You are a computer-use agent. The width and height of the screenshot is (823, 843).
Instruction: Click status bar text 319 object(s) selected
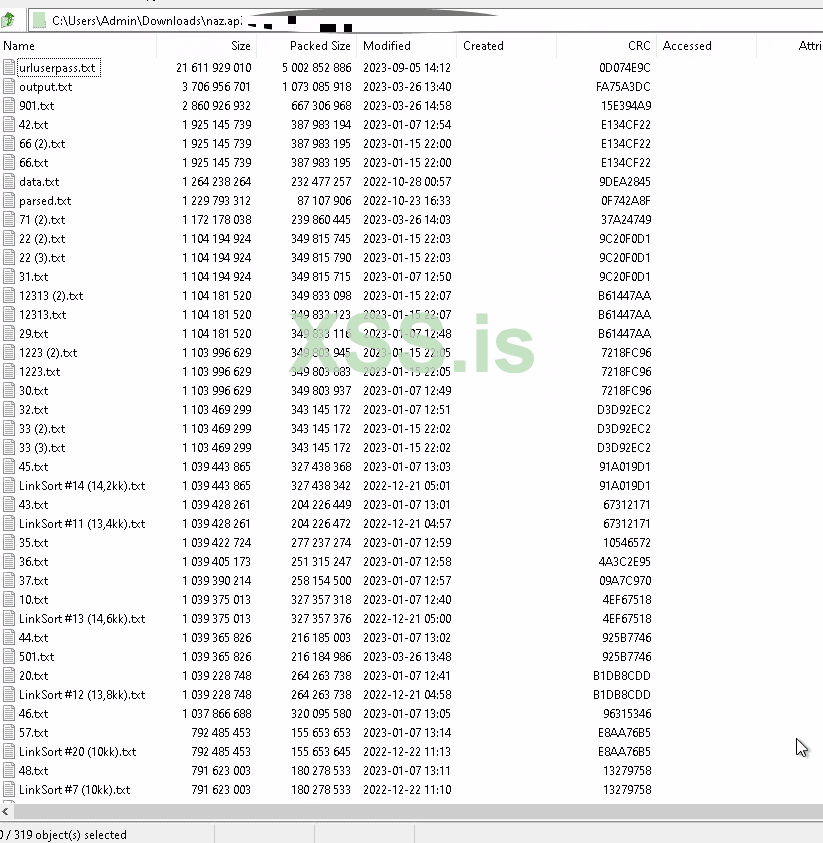coord(70,834)
